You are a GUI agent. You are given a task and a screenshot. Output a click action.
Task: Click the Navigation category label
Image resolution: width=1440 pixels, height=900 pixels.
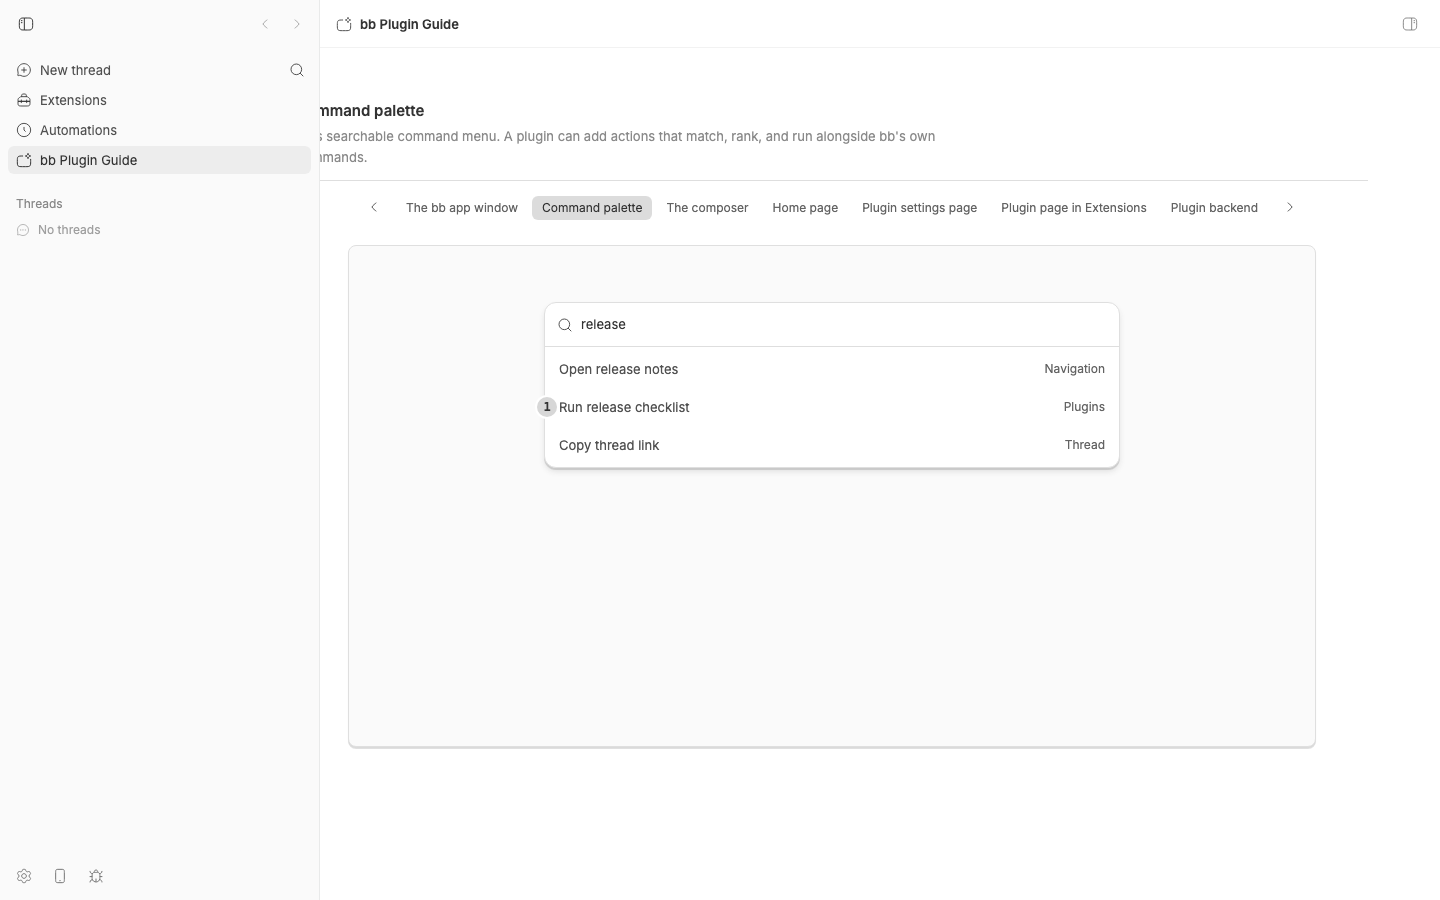point(1074,369)
